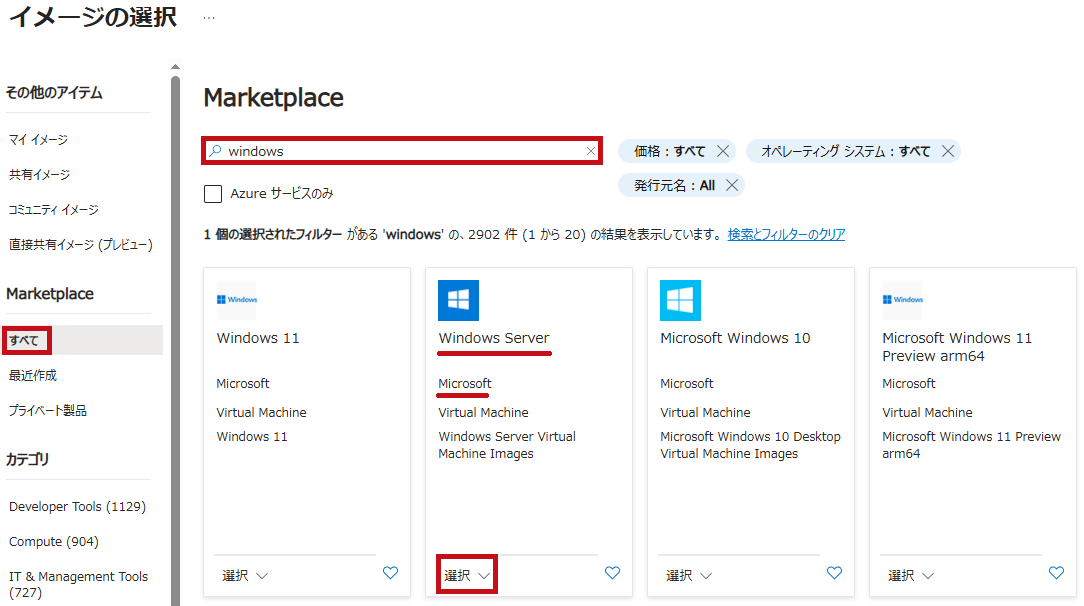Click the 検索とフィルターのクリア link

[786, 234]
